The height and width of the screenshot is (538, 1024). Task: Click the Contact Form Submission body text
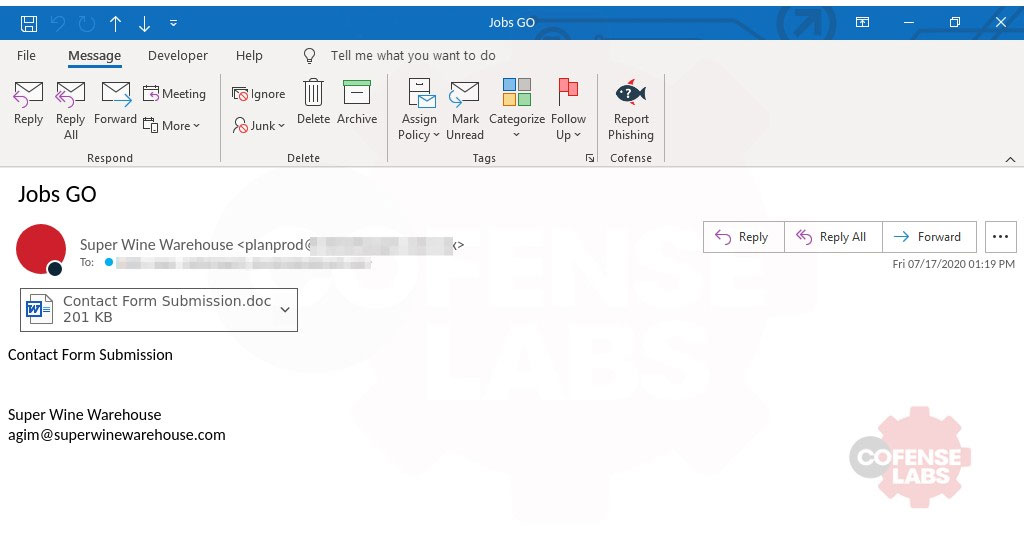point(90,355)
